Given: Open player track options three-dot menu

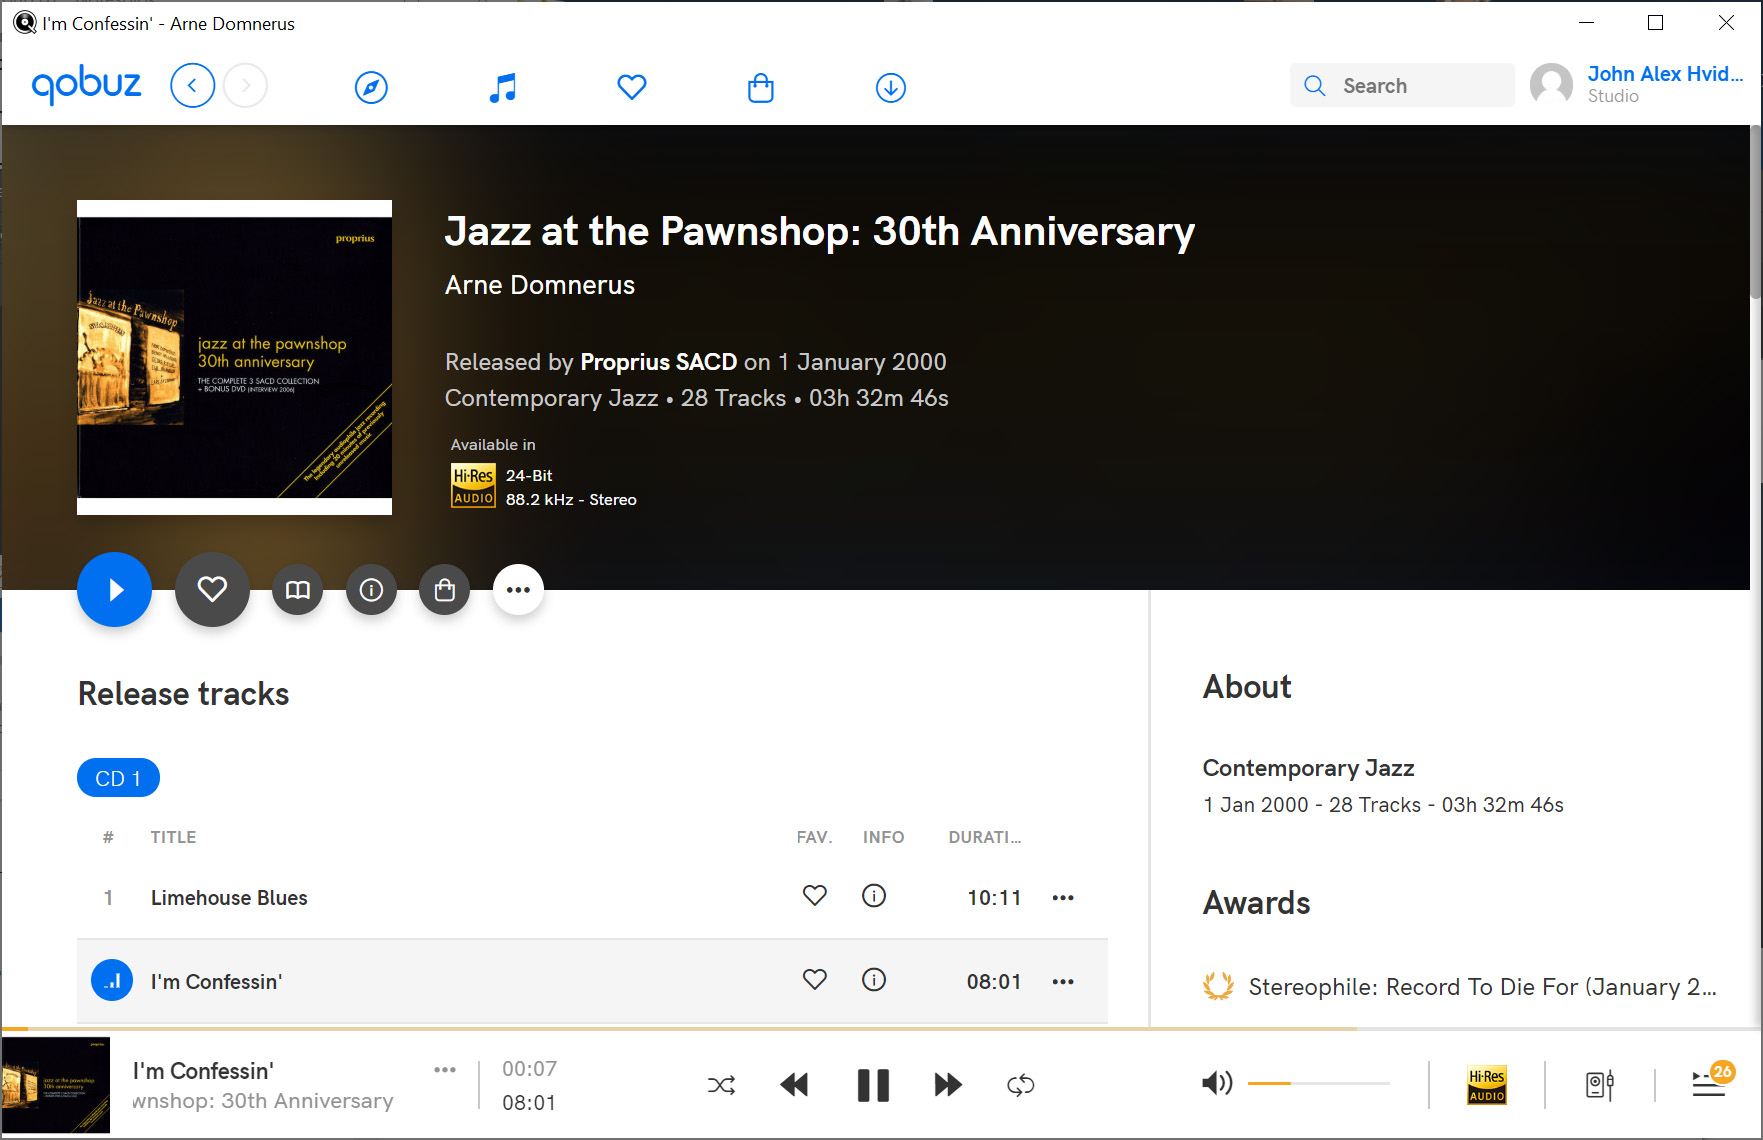Looking at the screenshot, I should click(445, 1070).
